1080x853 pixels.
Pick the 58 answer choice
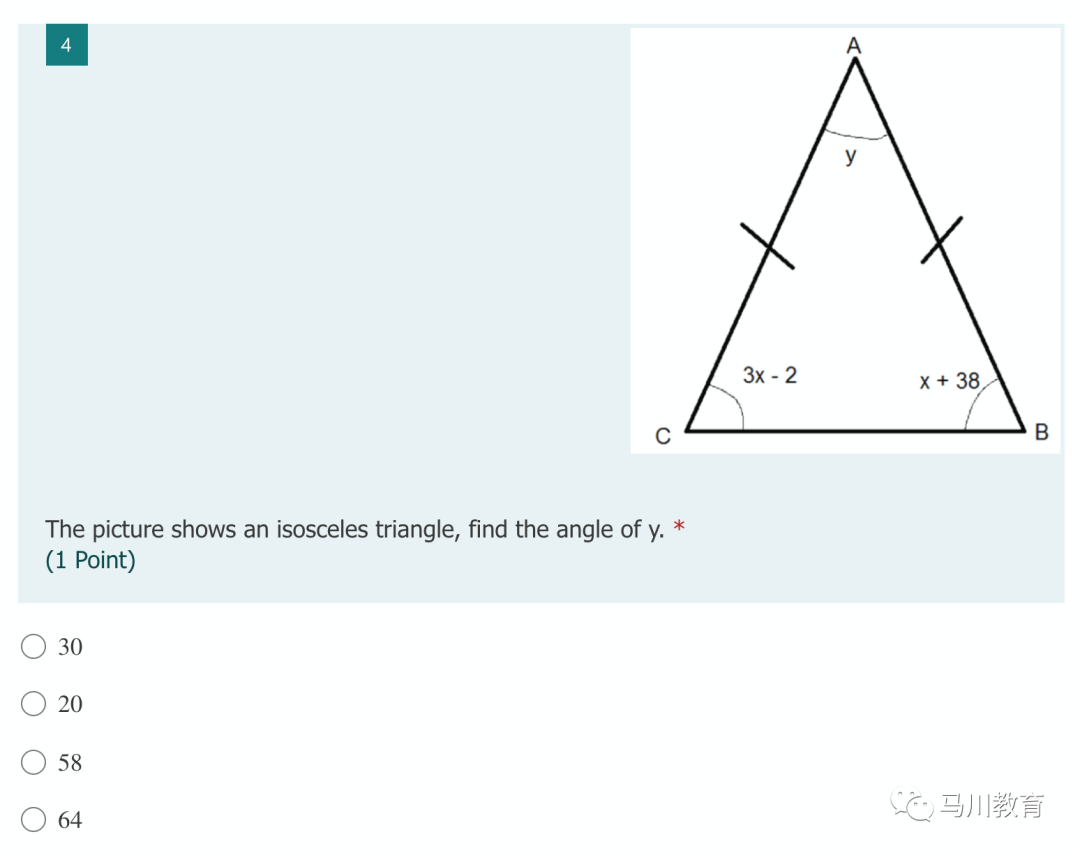34,763
